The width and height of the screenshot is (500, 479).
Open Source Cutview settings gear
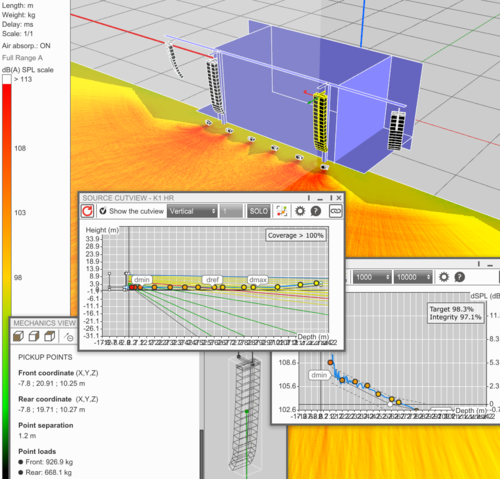click(300, 211)
